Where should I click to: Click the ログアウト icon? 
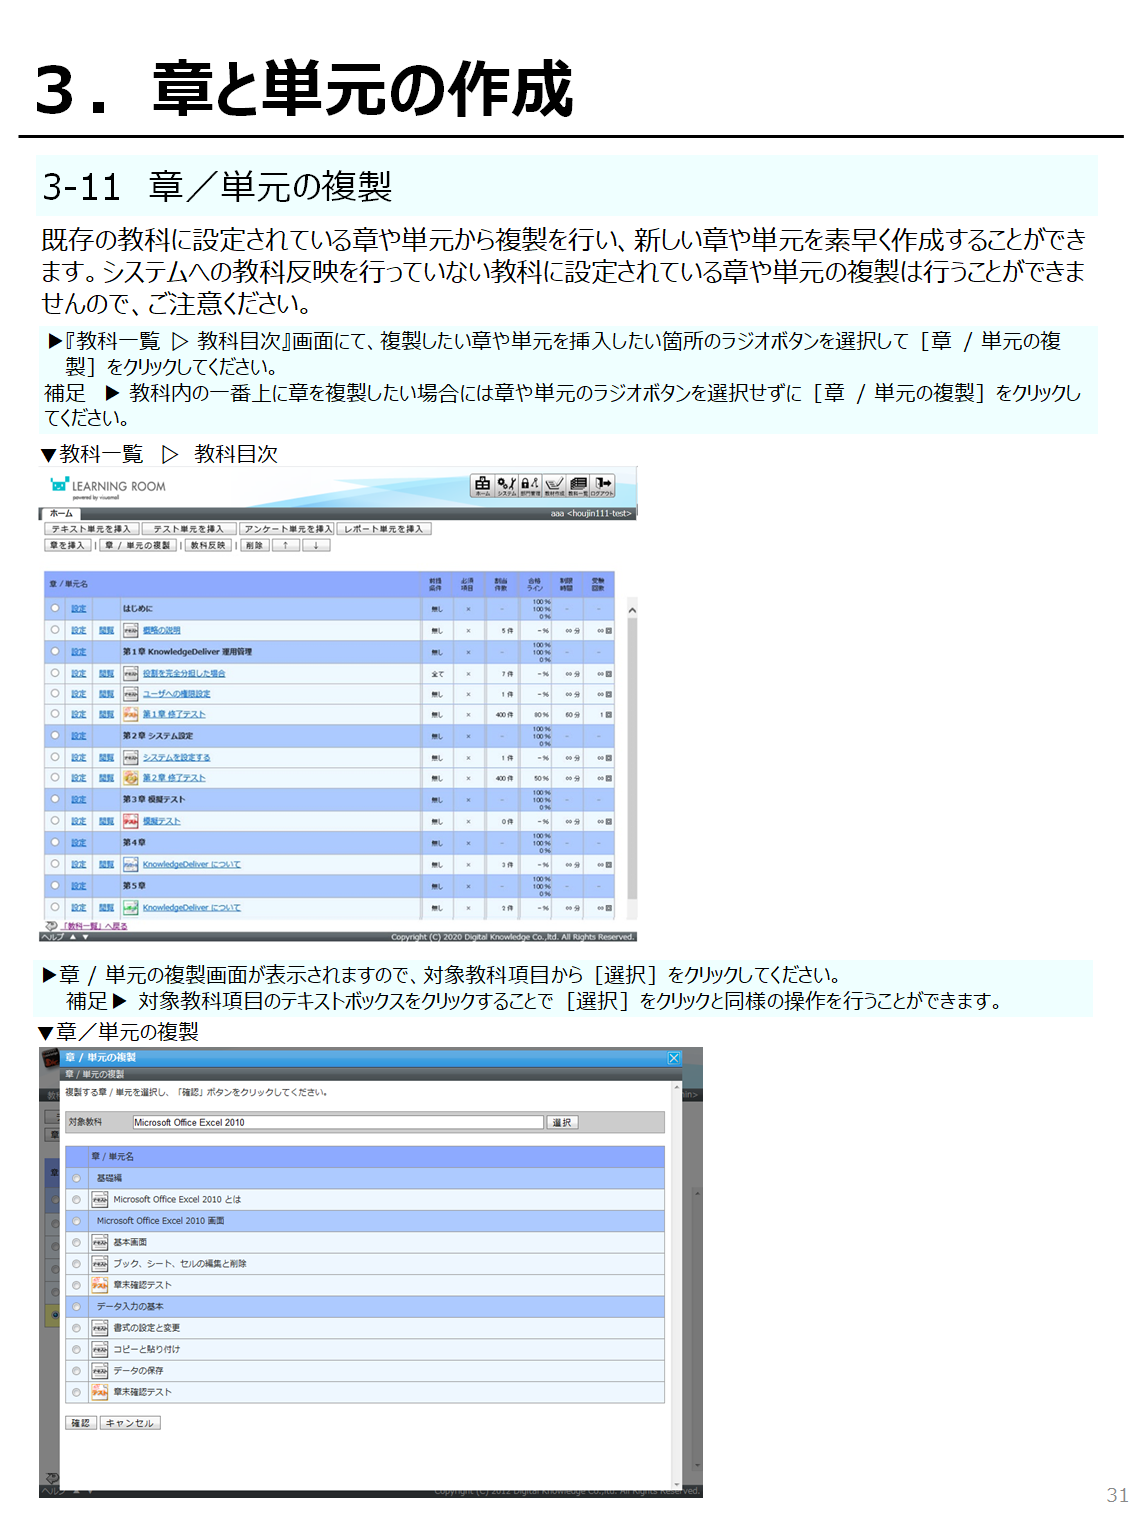(x=602, y=486)
